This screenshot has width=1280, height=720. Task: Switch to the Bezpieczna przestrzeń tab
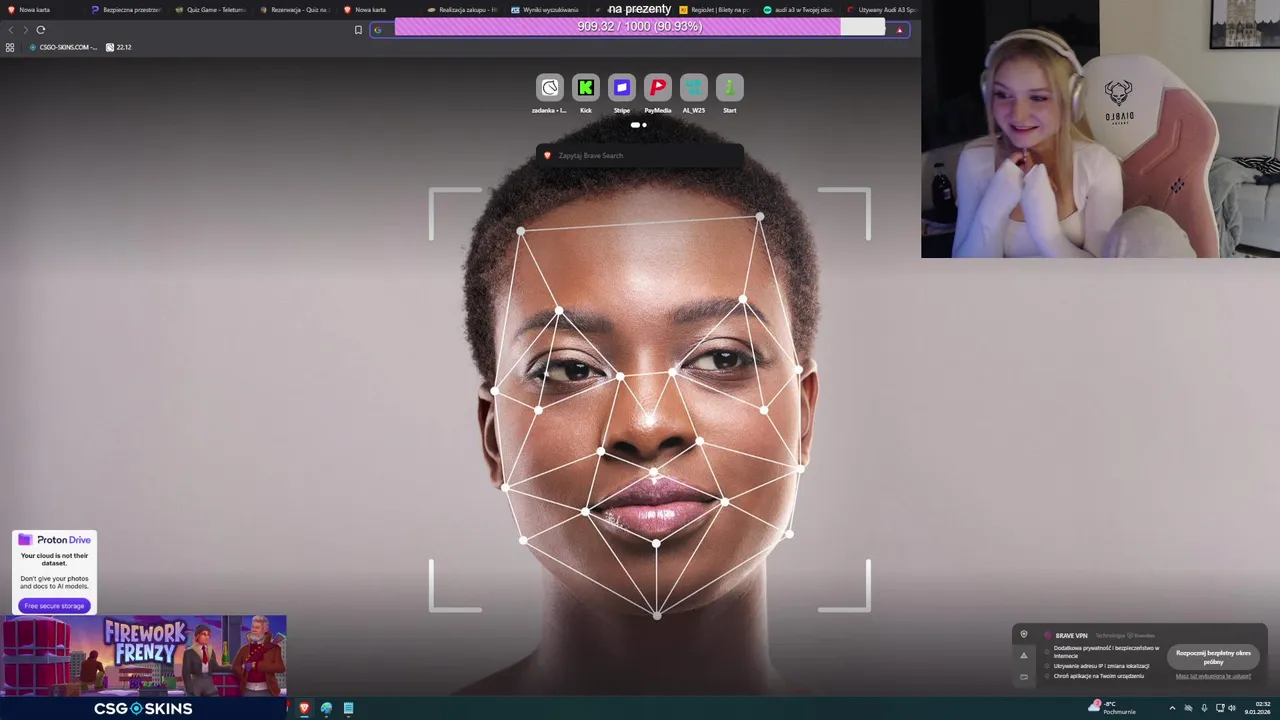tap(125, 10)
